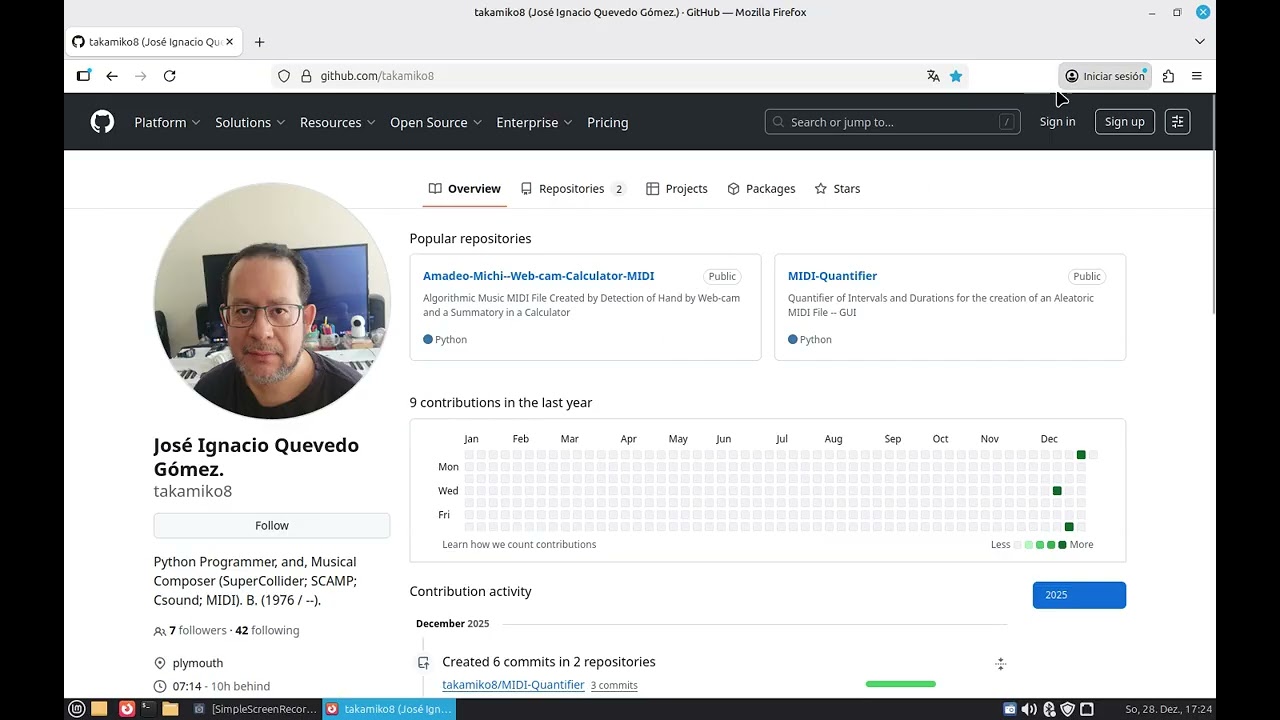The height and width of the screenshot is (720, 1280).
Task: Click the Follow button
Action: click(x=272, y=526)
